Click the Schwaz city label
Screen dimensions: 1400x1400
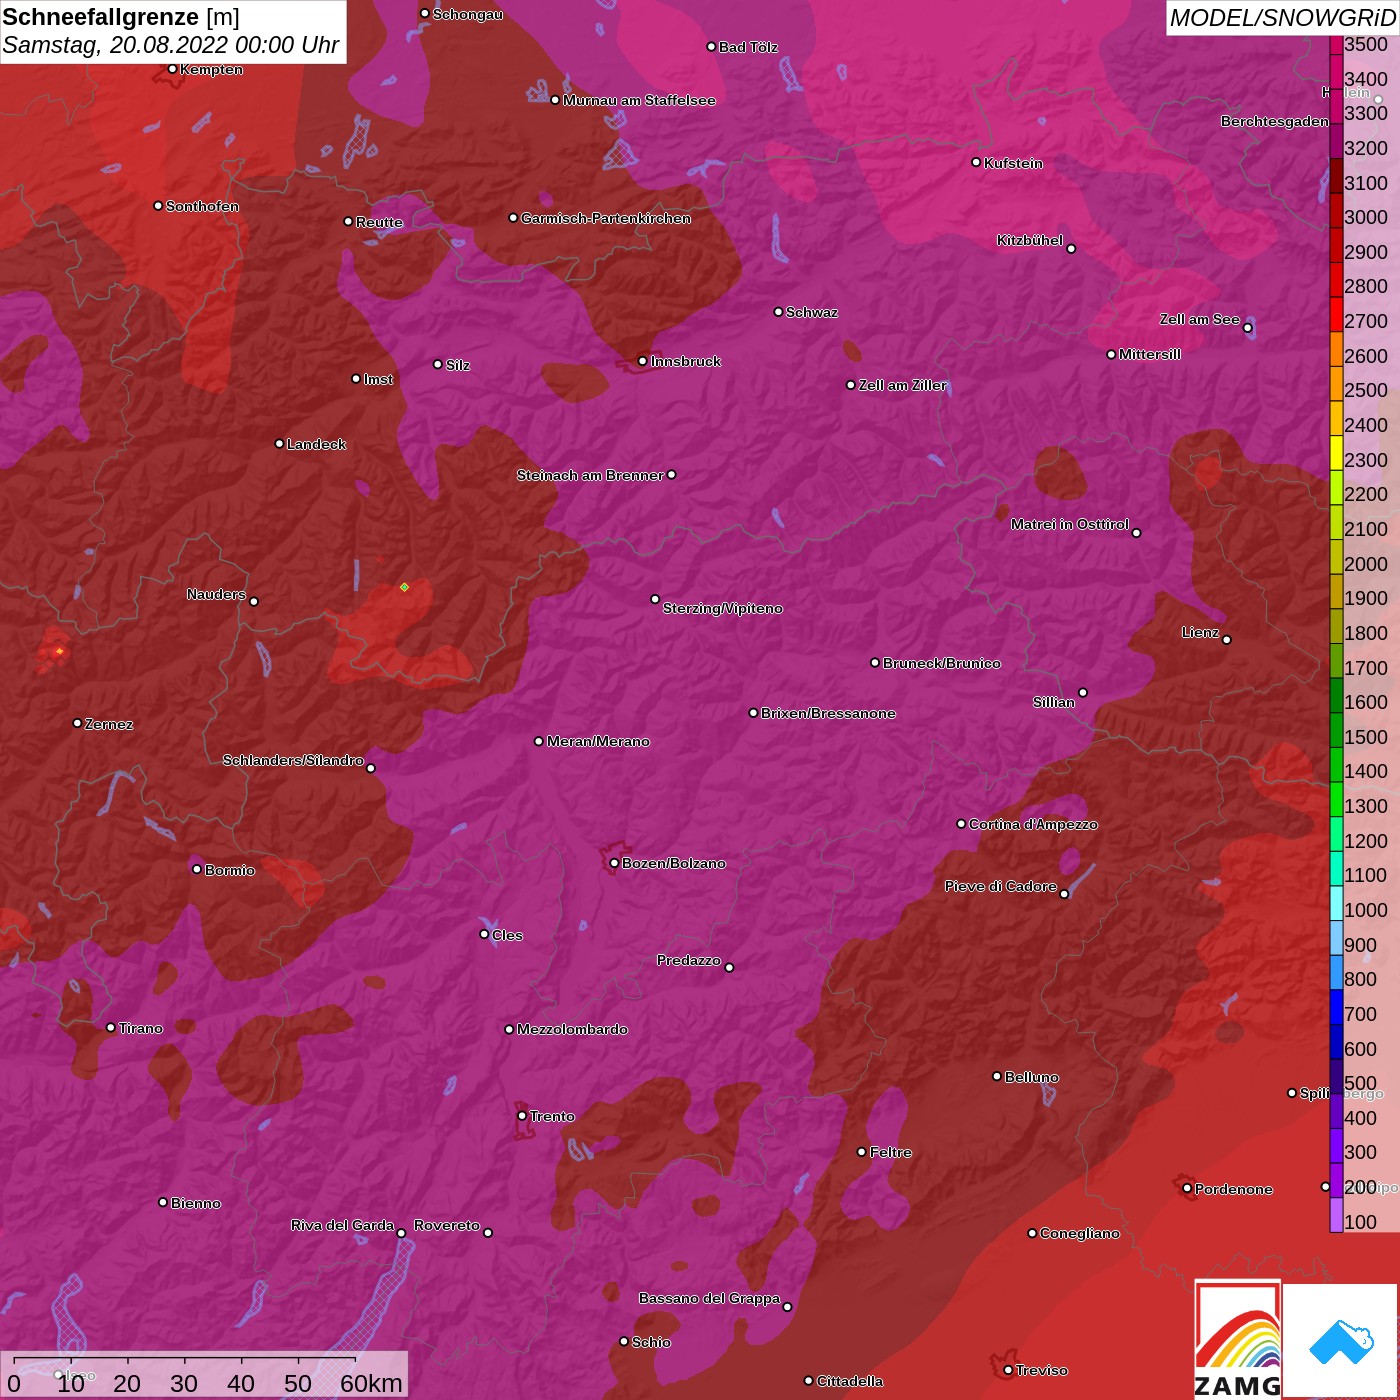tap(812, 312)
